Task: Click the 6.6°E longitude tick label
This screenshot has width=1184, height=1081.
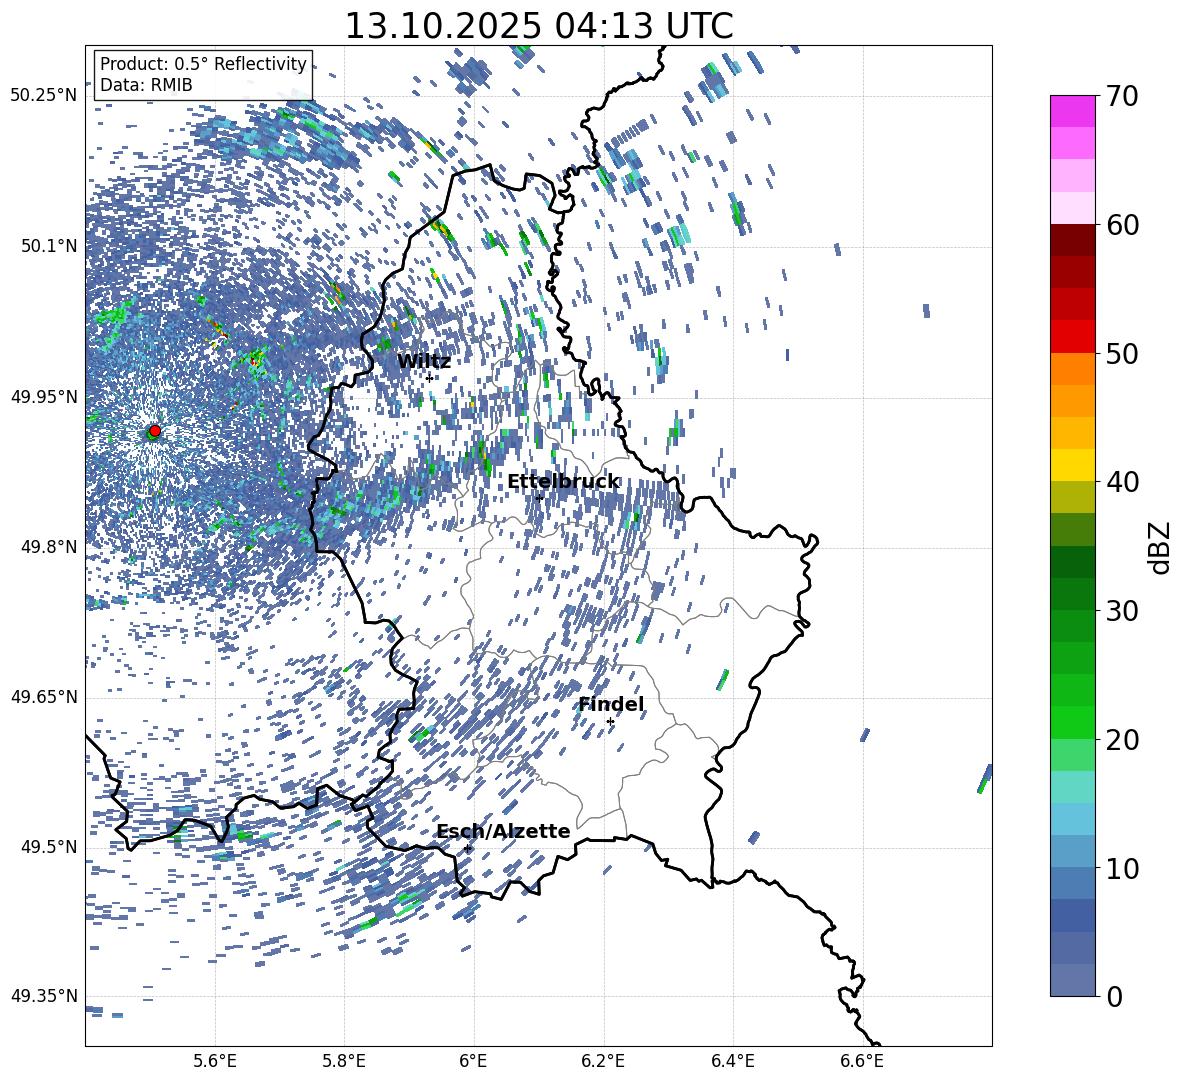Action: (x=862, y=1061)
